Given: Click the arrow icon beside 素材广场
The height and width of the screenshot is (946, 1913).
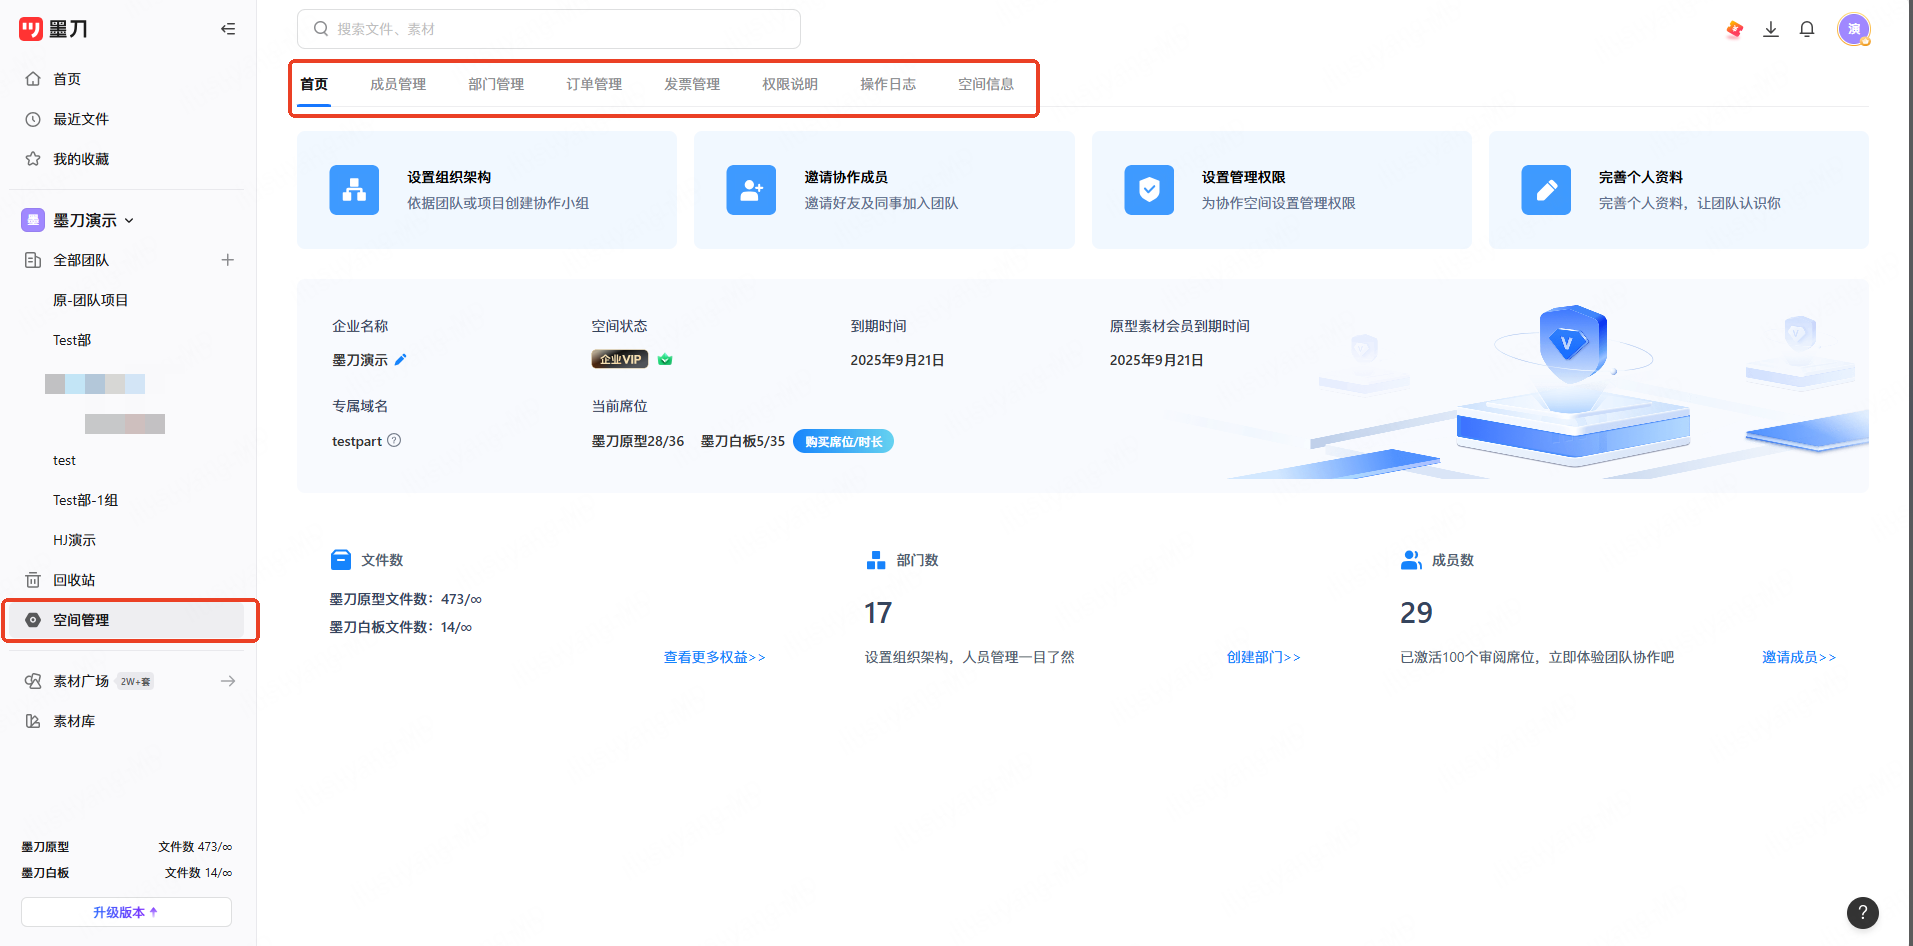Looking at the screenshot, I should tap(228, 681).
